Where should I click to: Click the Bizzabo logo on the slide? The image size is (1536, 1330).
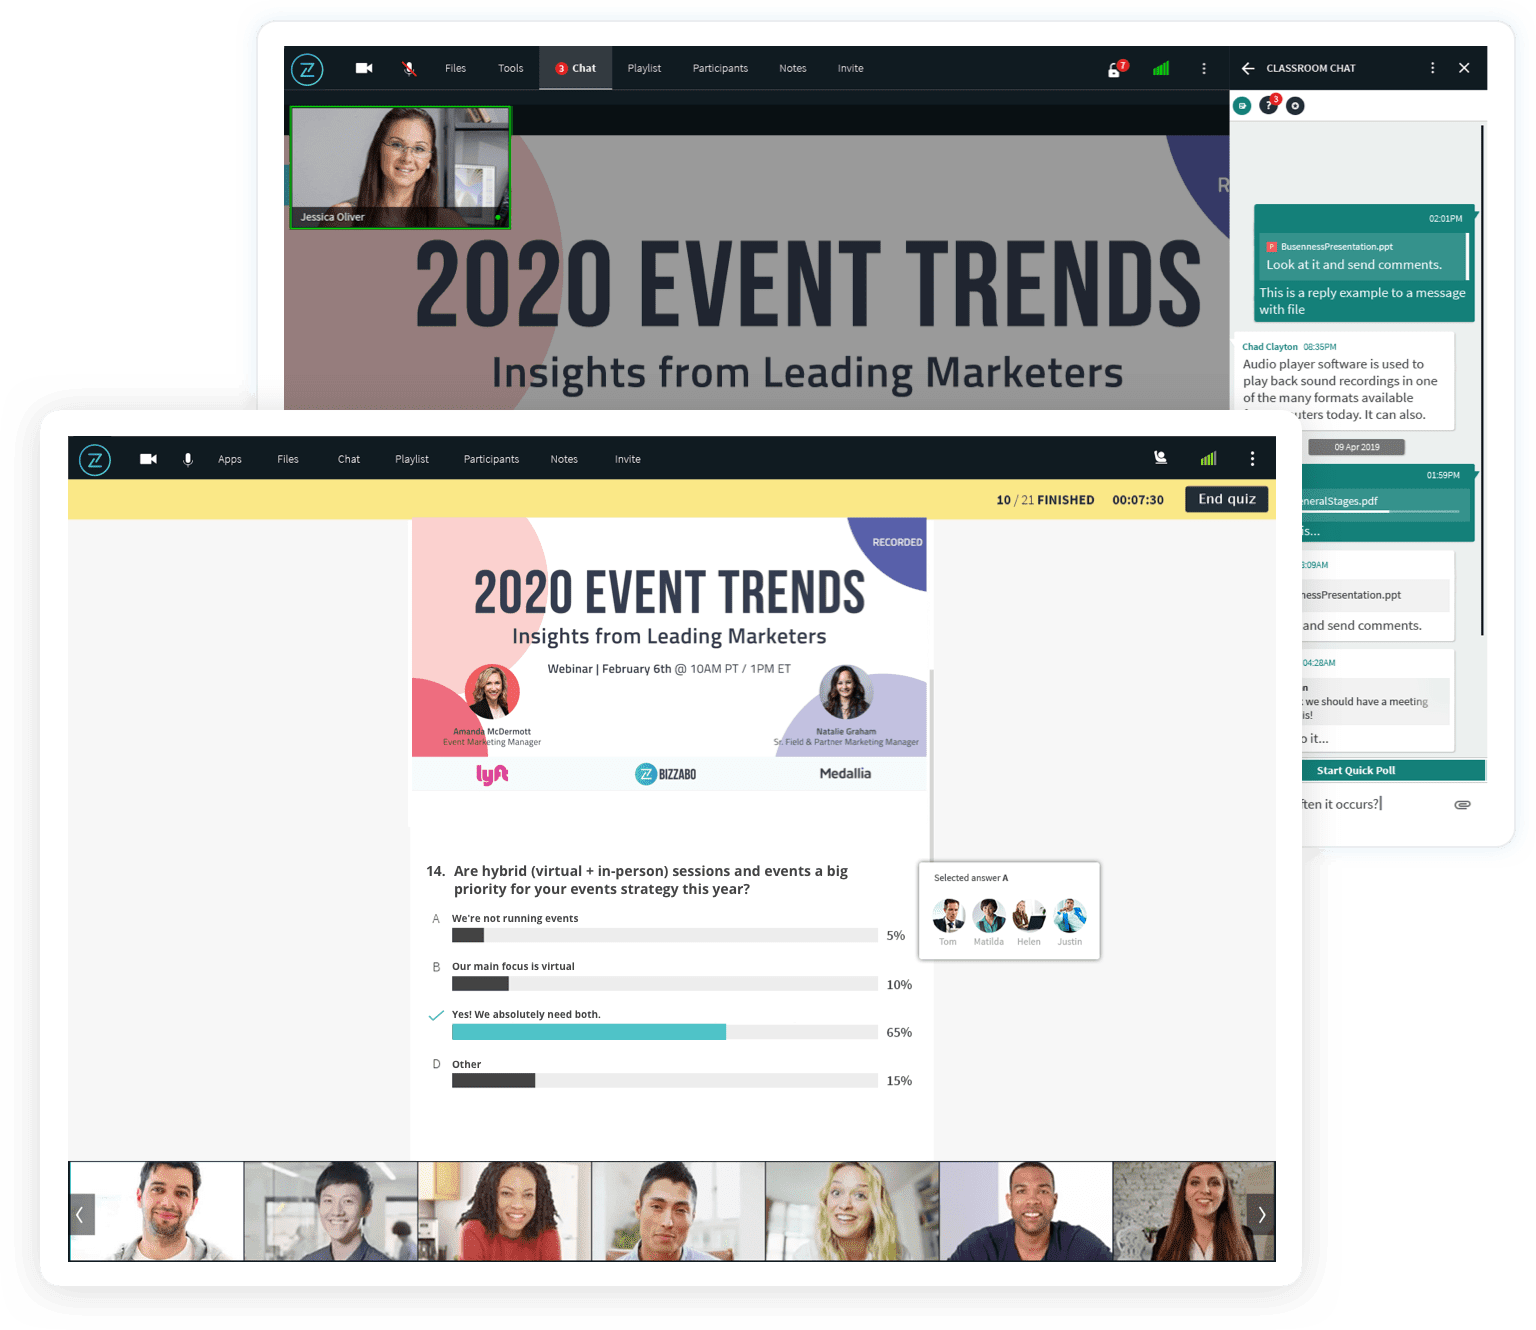click(666, 774)
